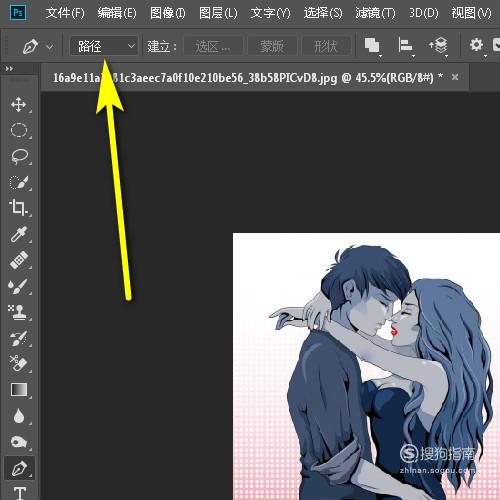Click the Photoshop Ps logo icon
Image resolution: width=500 pixels, height=500 pixels.
pos(18,13)
